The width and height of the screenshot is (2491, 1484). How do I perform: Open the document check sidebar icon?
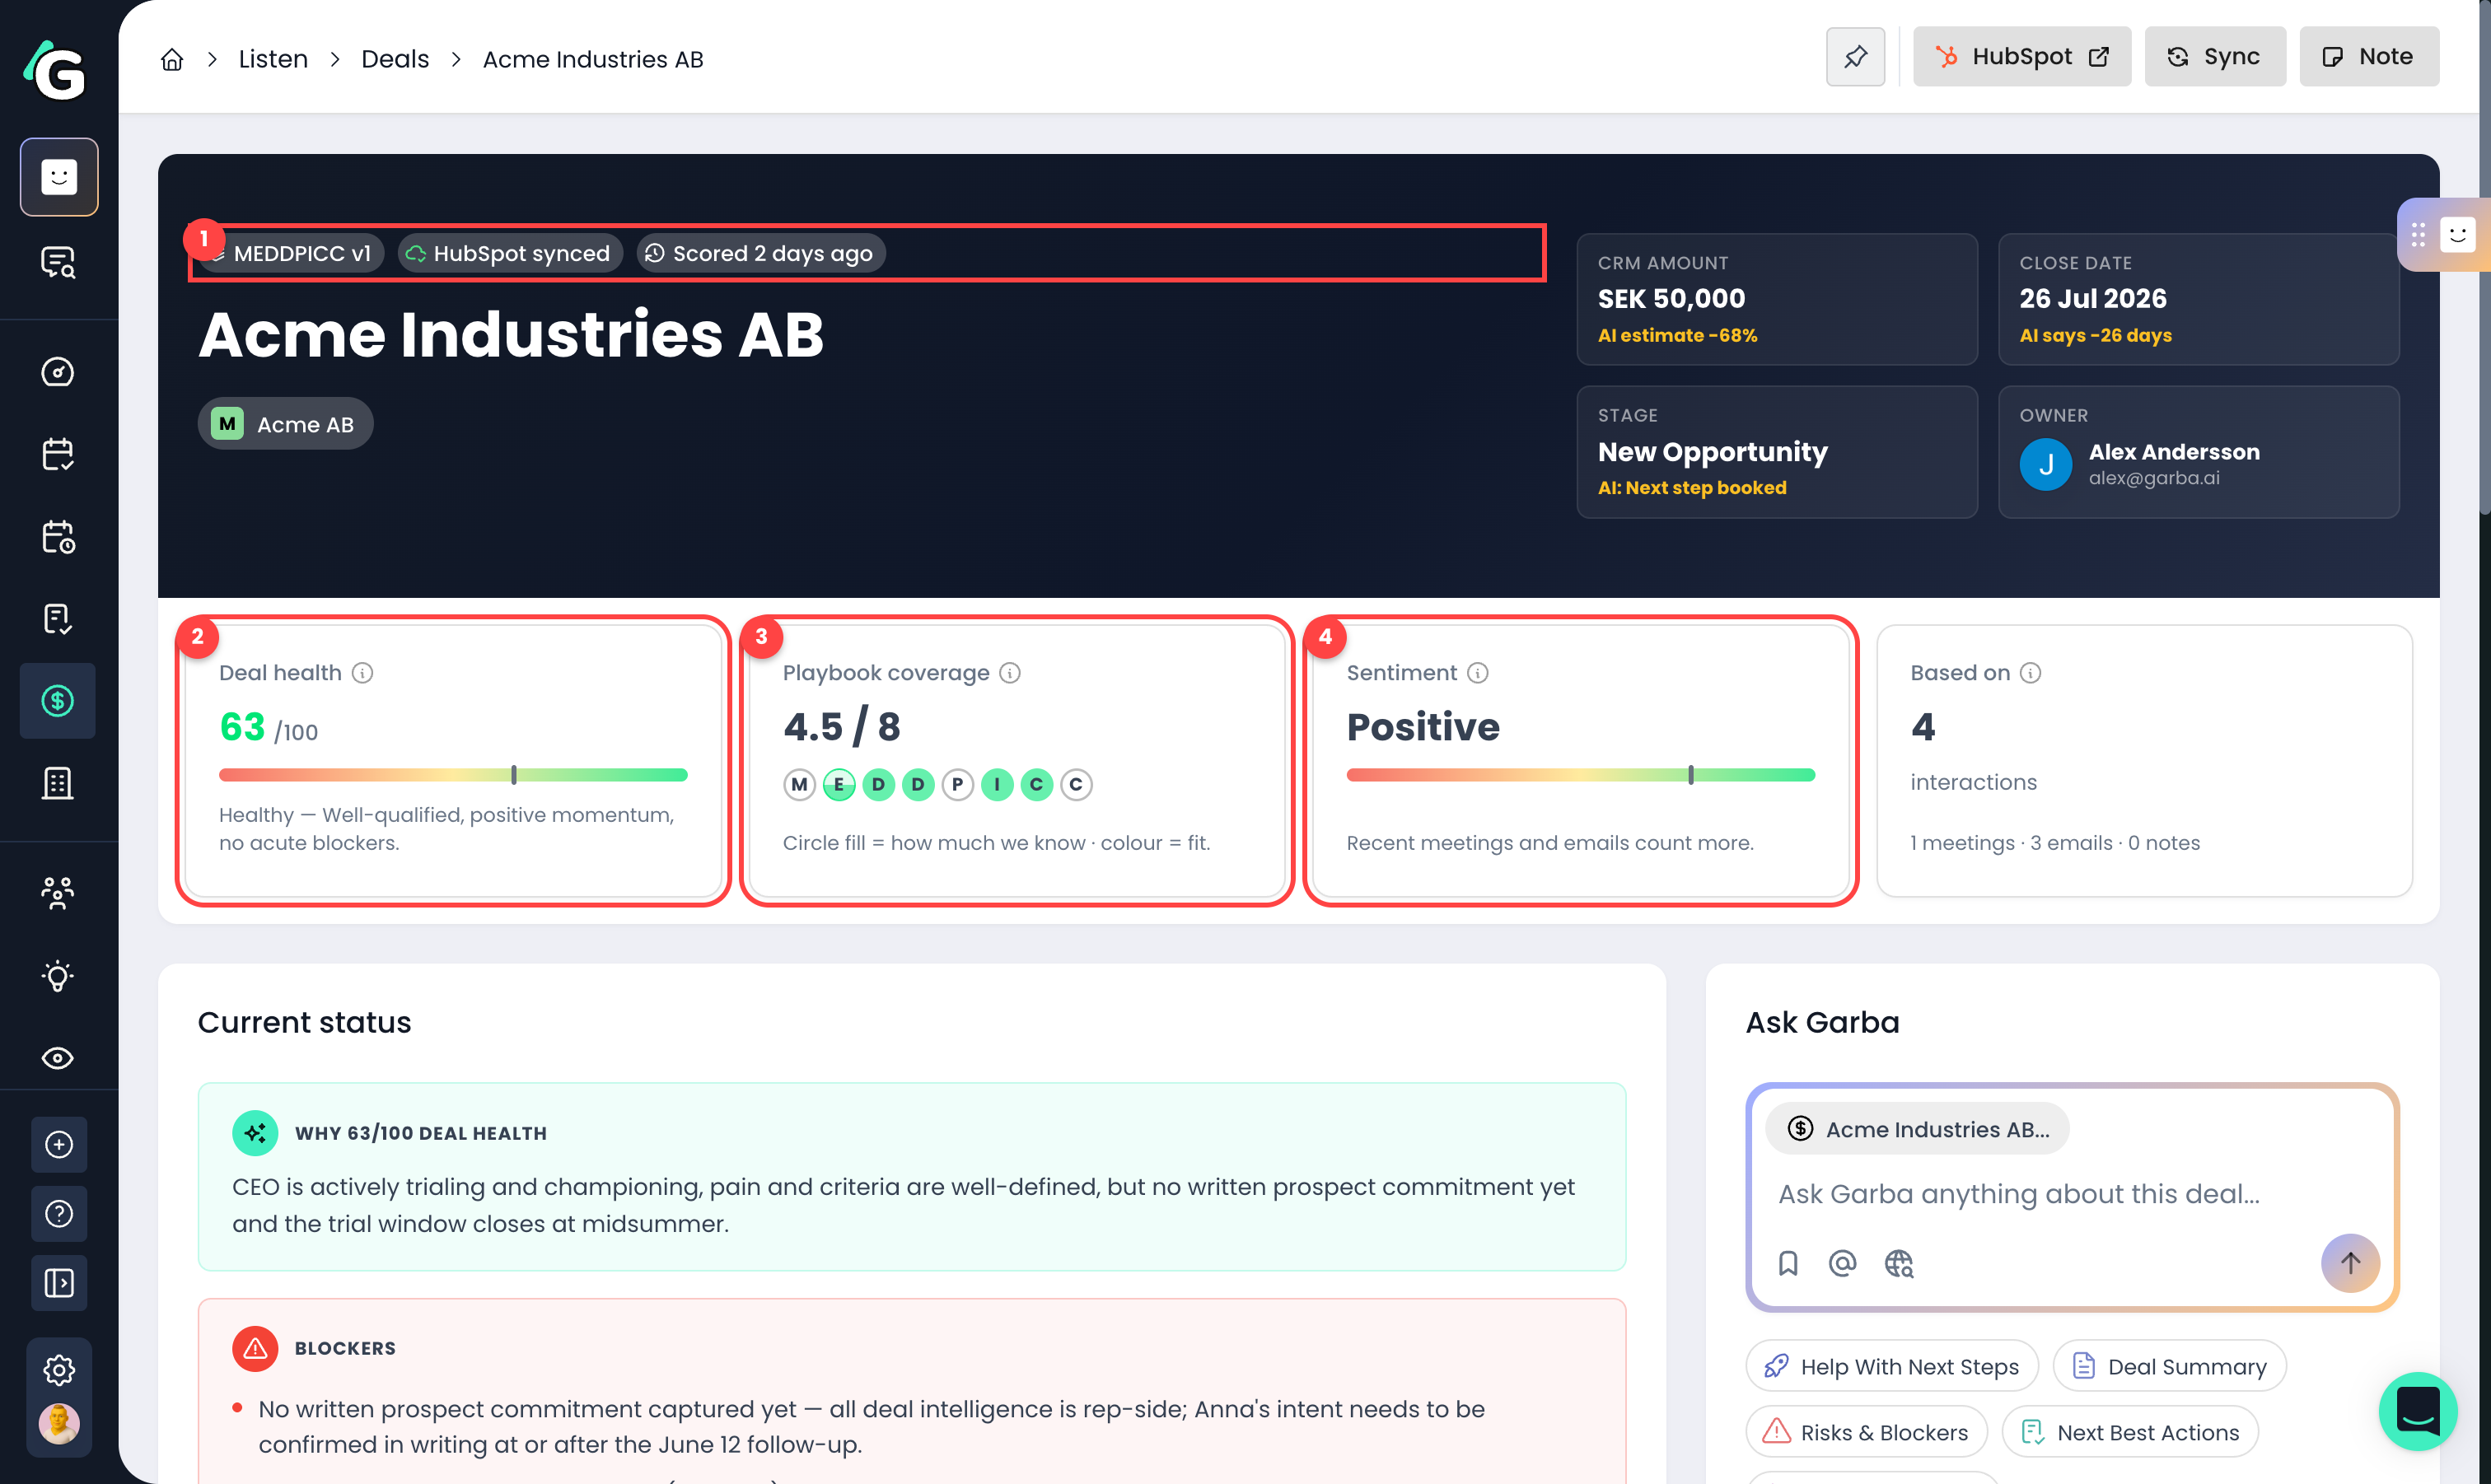click(58, 619)
